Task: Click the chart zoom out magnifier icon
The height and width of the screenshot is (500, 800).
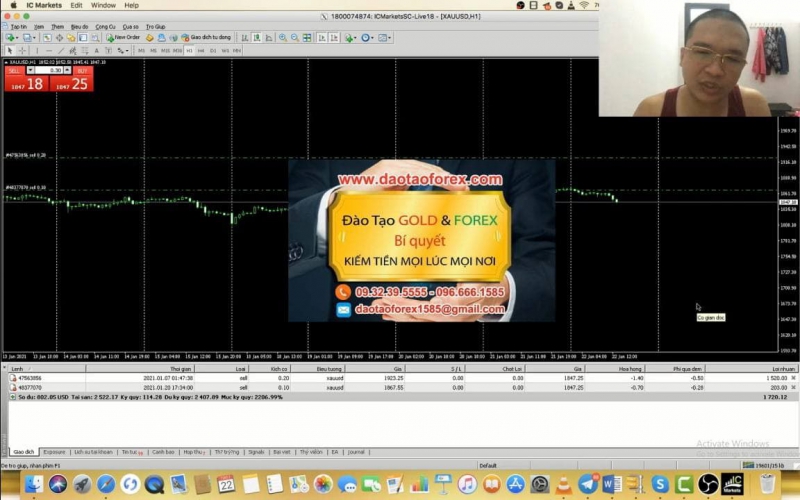Action: pos(295,38)
